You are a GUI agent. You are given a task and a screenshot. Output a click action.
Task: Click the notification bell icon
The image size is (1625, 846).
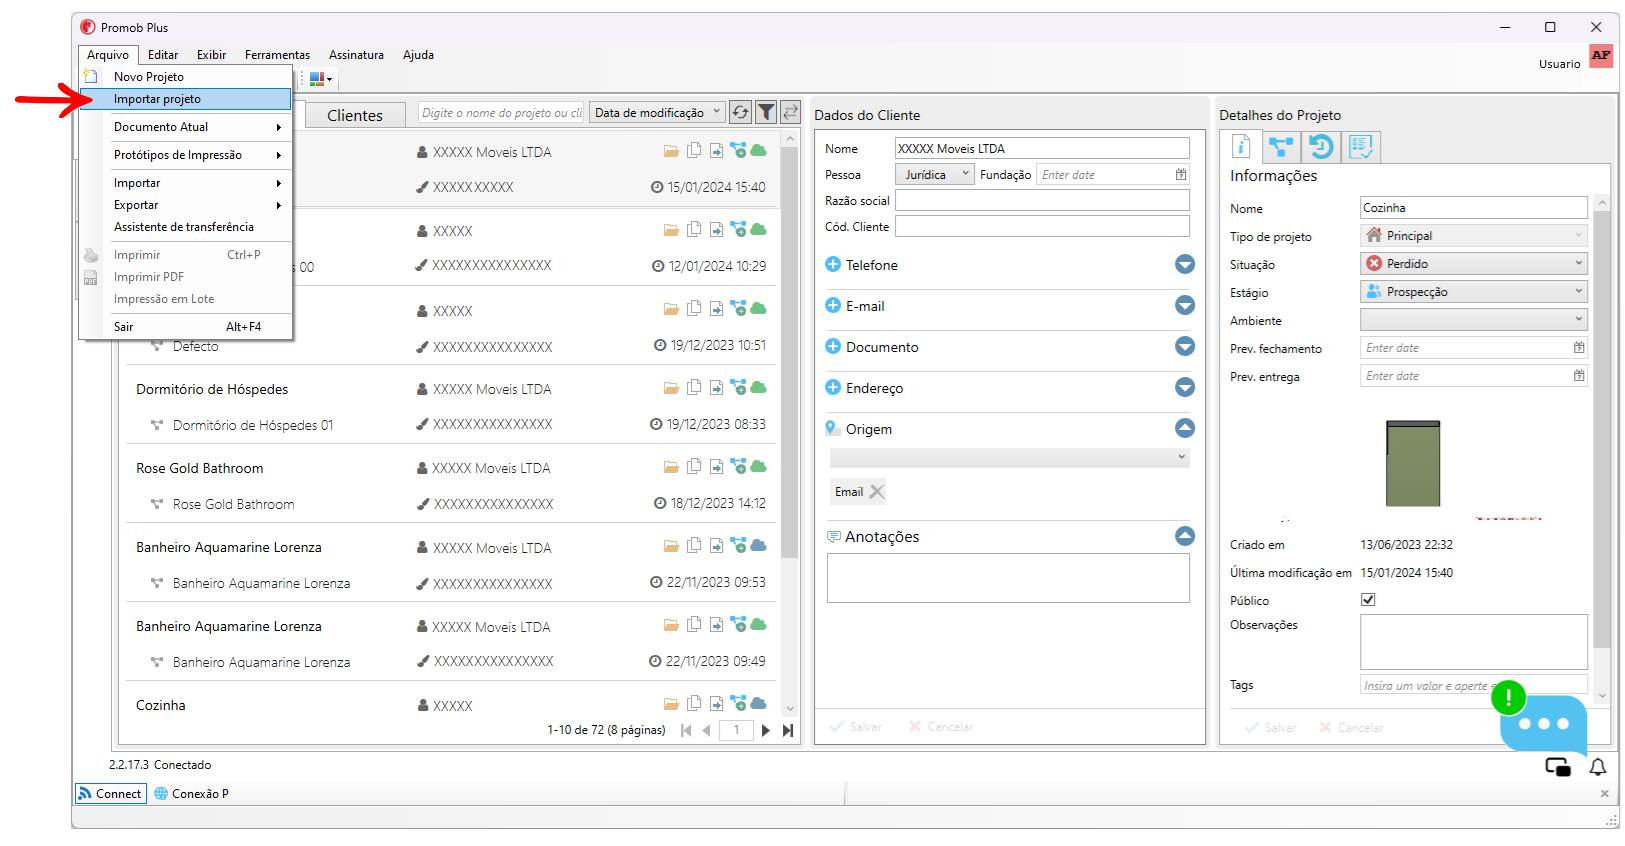(1598, 767)
